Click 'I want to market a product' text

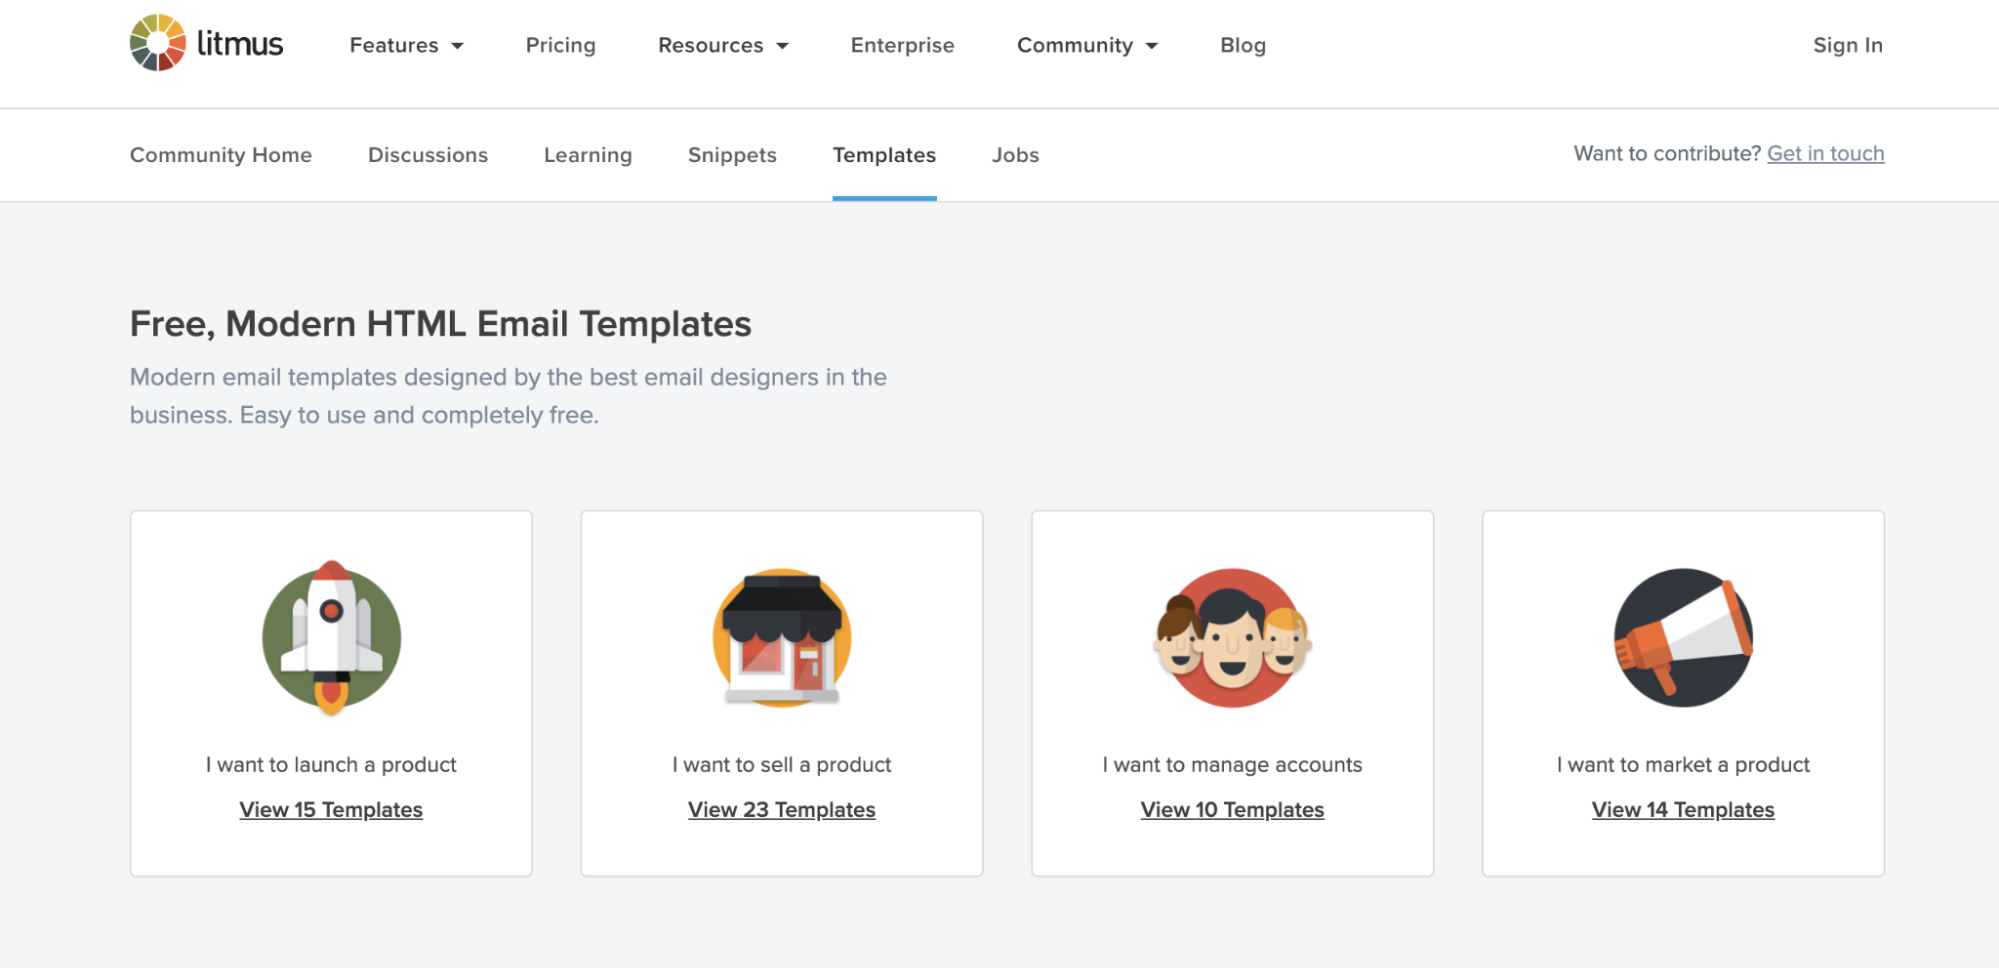[1684, 765]
